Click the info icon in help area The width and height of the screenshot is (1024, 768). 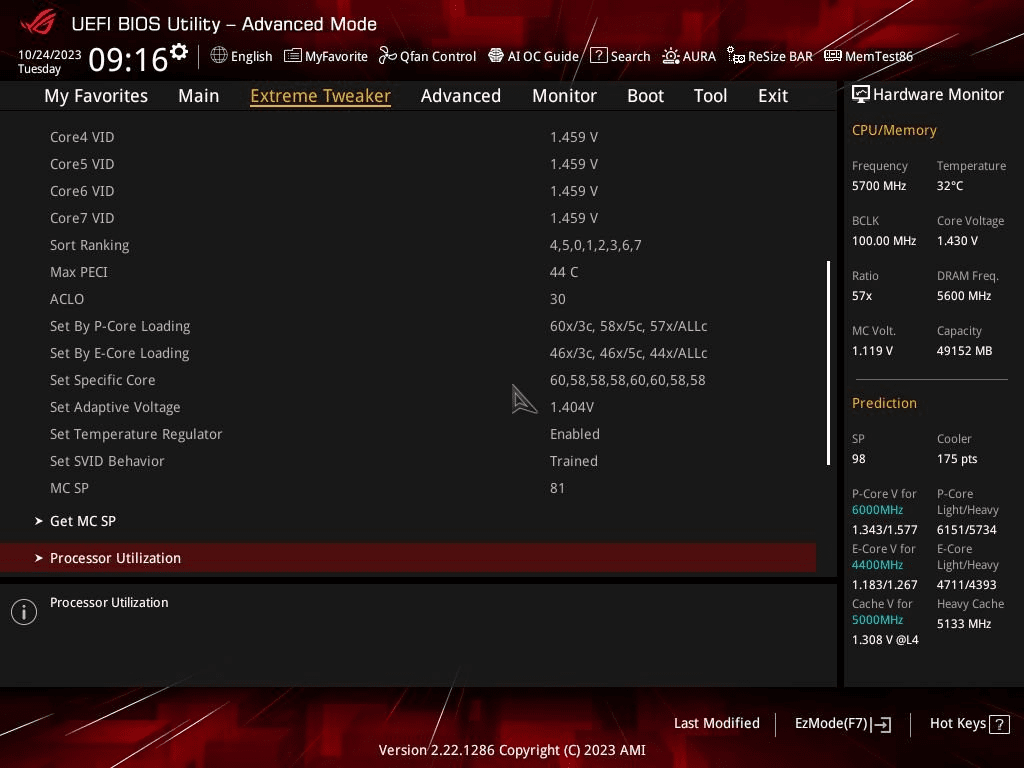[24, 612]
